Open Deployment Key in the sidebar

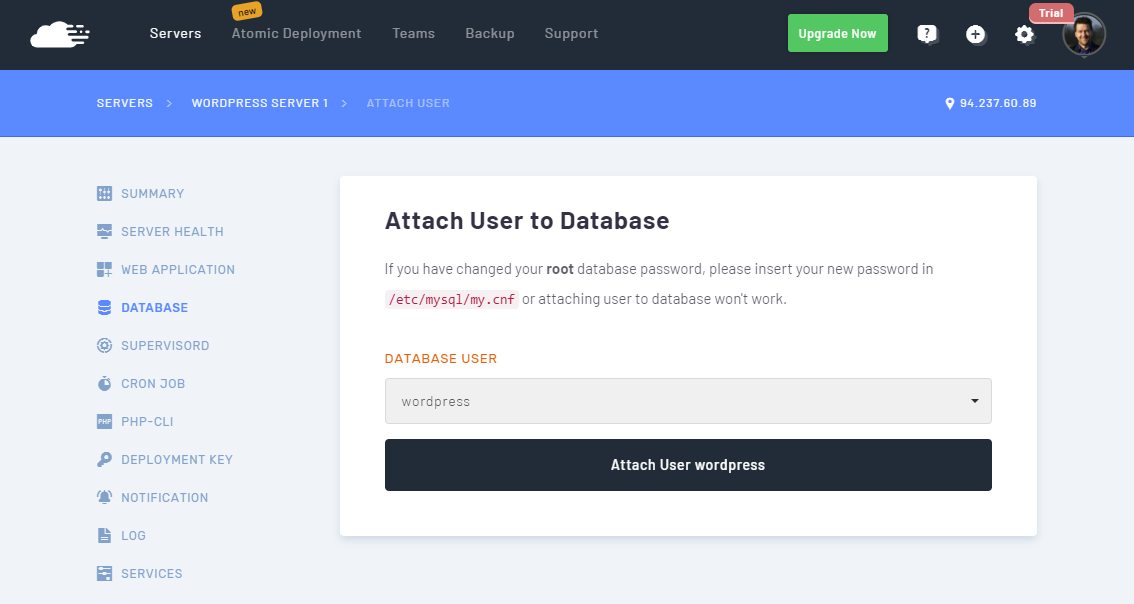pyautogui.click(x=176, y=459)
